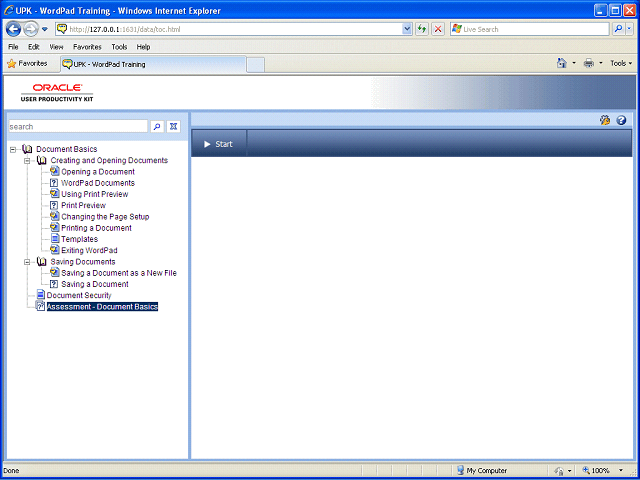Clear the search with the X icon
Image resolution: width=640 pixels, height=480 pixels.
pyautogui.click(x=173, y=127)
